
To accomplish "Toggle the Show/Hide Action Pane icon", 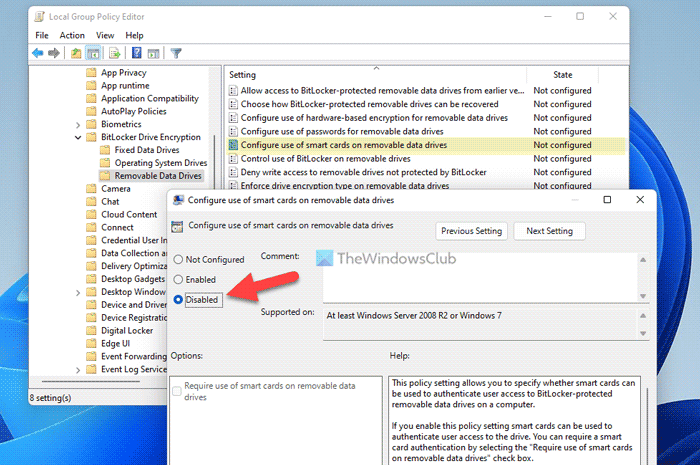I will coord(154,54).
